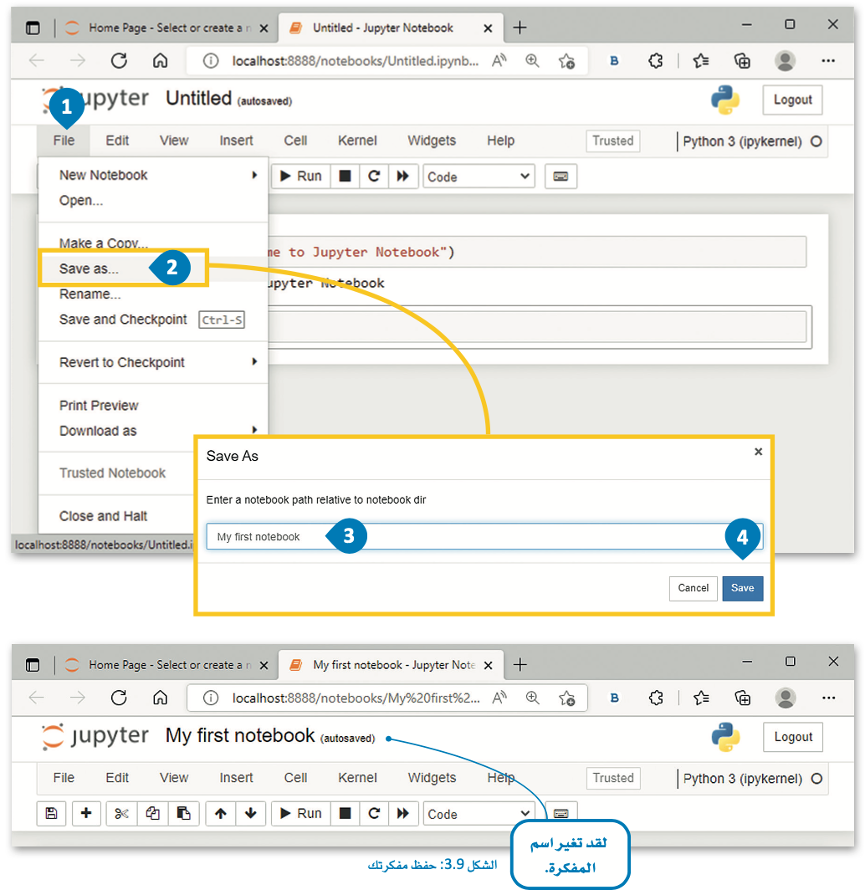This screenshot has width=866, height=895.
Task: Click the Jupyter logo in My first notebook
Action: pos(95,736)
